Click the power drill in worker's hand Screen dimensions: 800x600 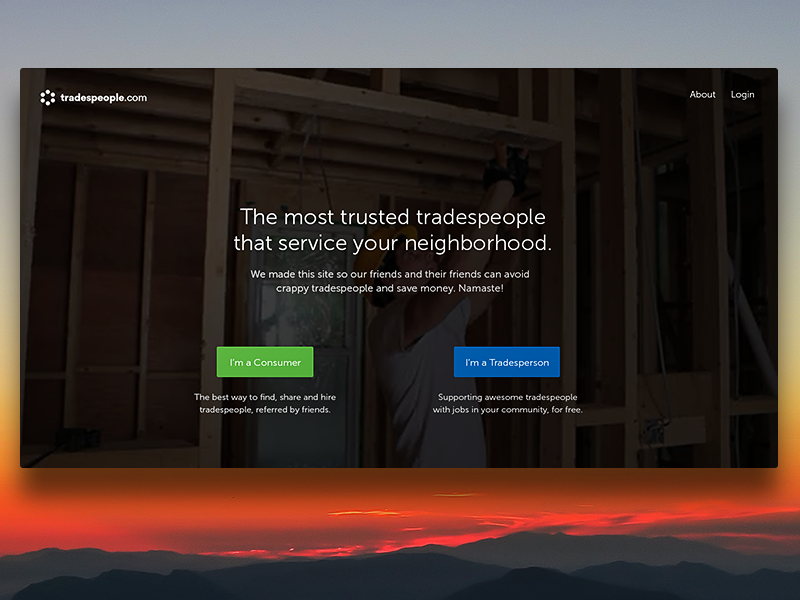tap(505, 165)
